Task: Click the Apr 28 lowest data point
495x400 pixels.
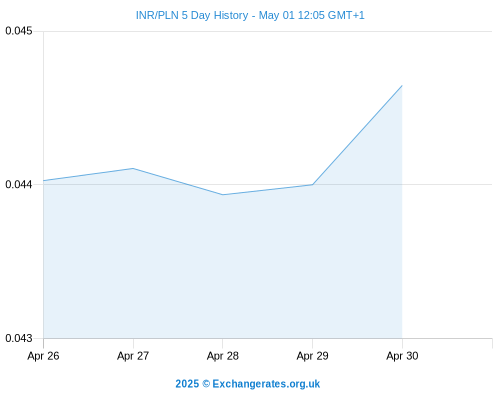Action: [x=223, y=195]
